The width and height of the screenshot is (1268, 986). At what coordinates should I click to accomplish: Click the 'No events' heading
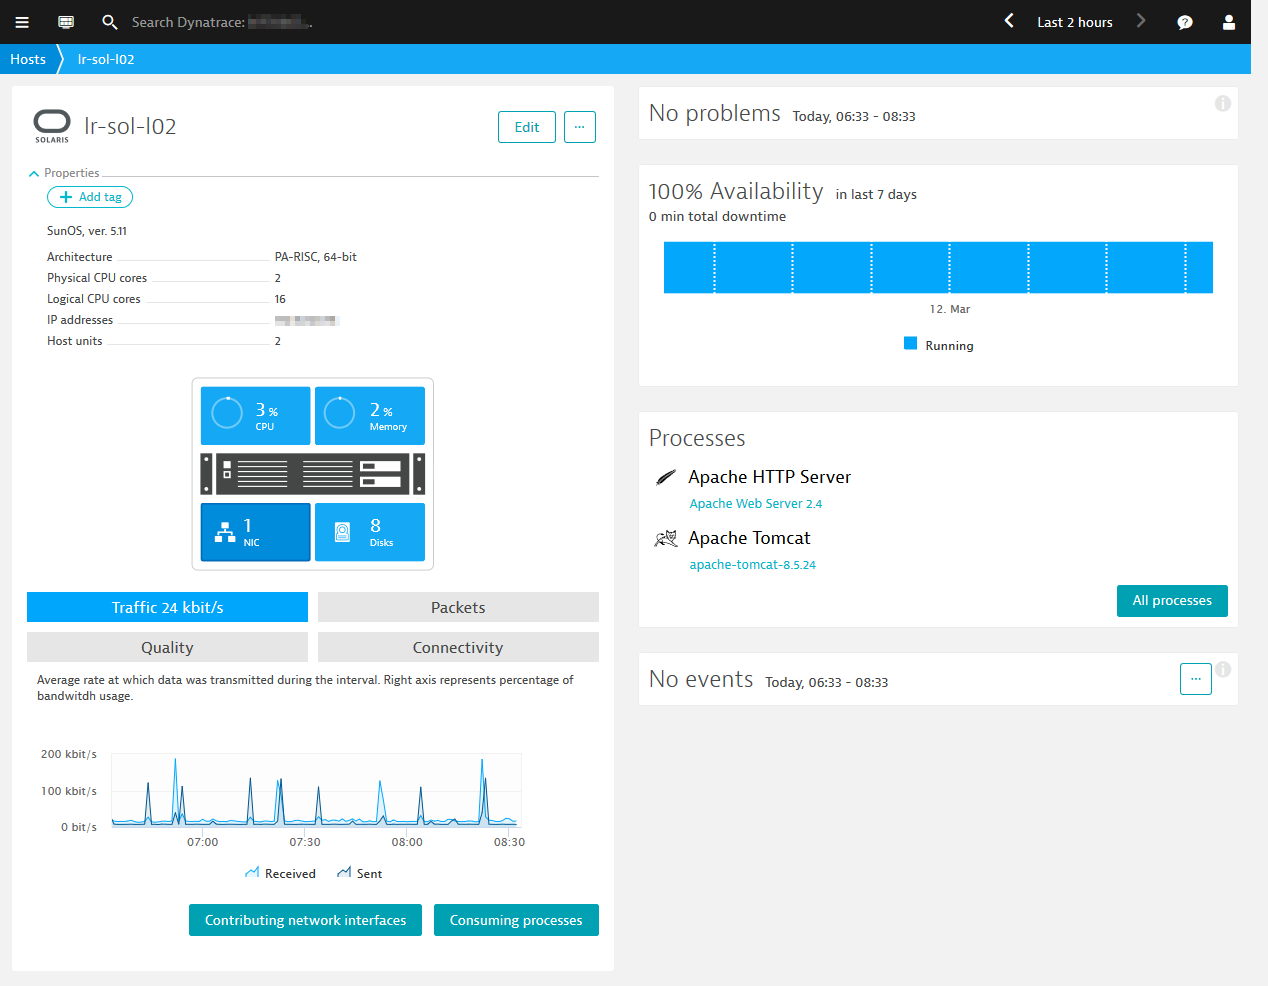pos(701,679)
